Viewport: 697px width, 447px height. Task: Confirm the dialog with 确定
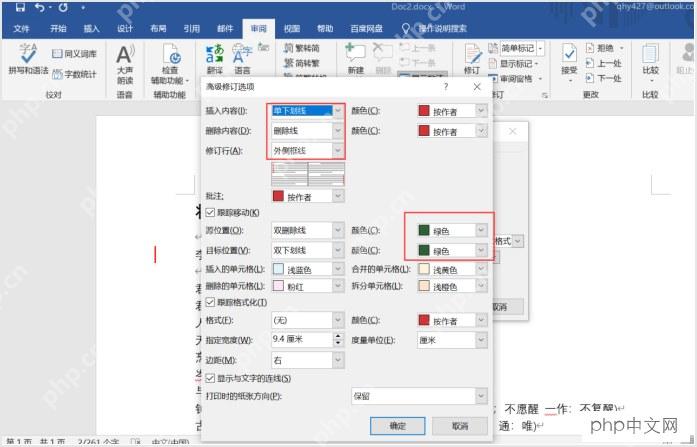[x=397, y=426]
